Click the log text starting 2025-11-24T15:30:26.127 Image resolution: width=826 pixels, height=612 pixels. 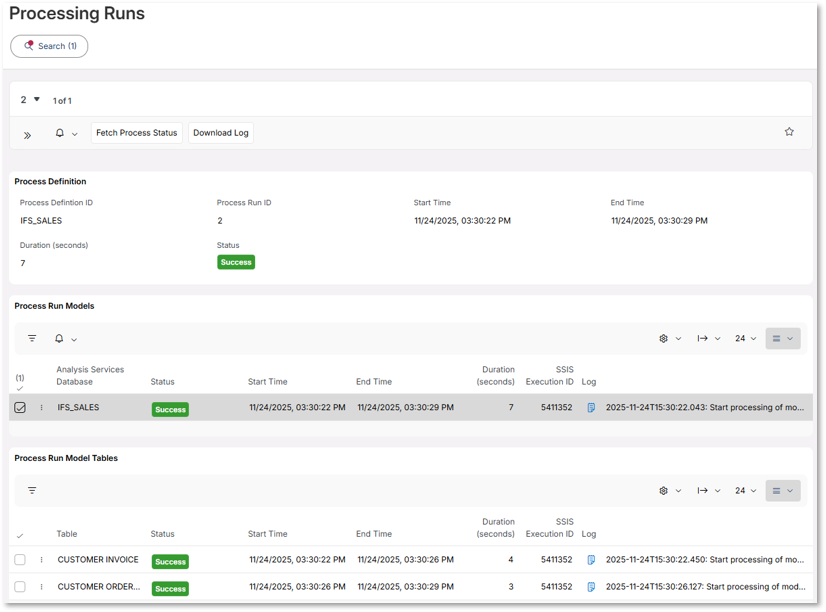click(x=705, y=587)
